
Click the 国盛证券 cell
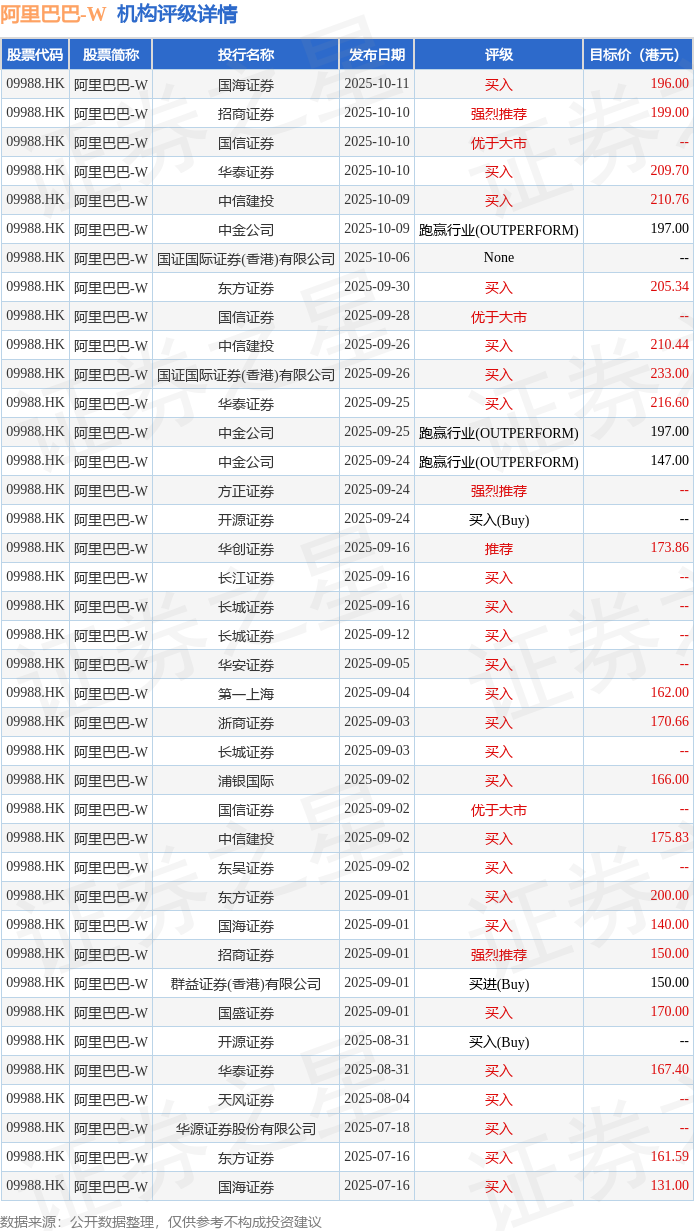pos(246,1012)
